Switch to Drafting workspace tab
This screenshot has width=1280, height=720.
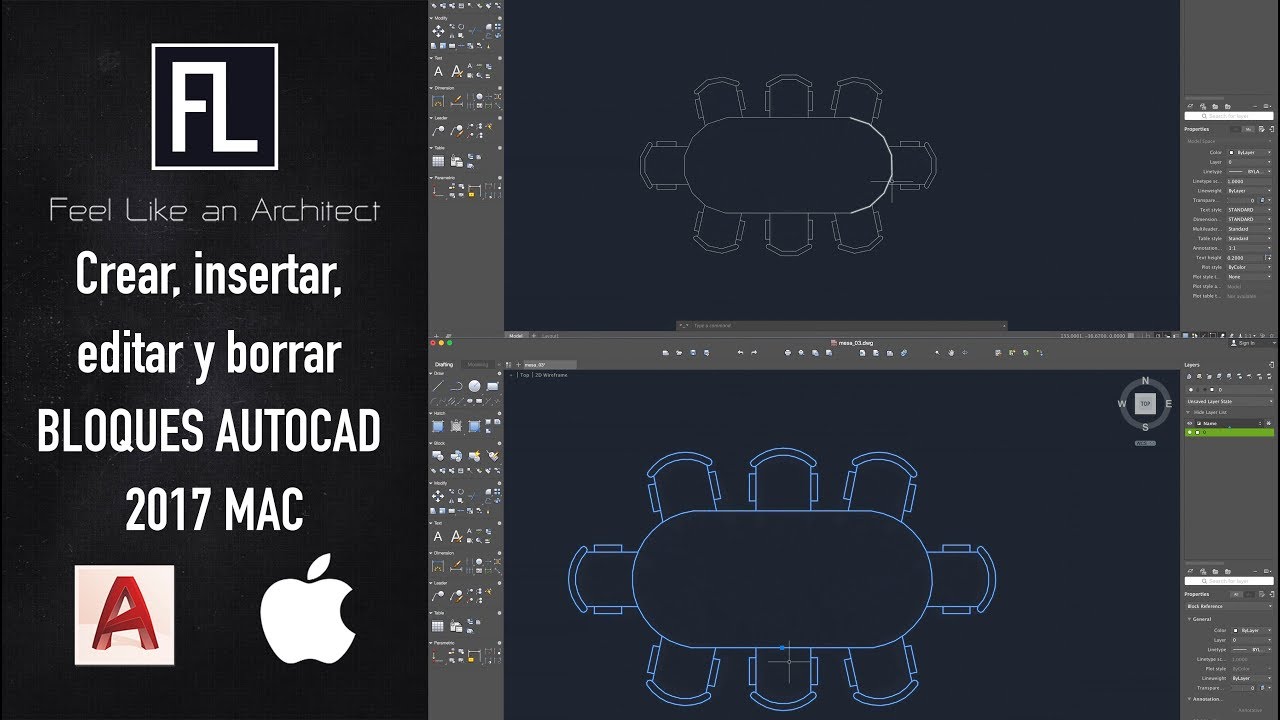click(444, 364)
